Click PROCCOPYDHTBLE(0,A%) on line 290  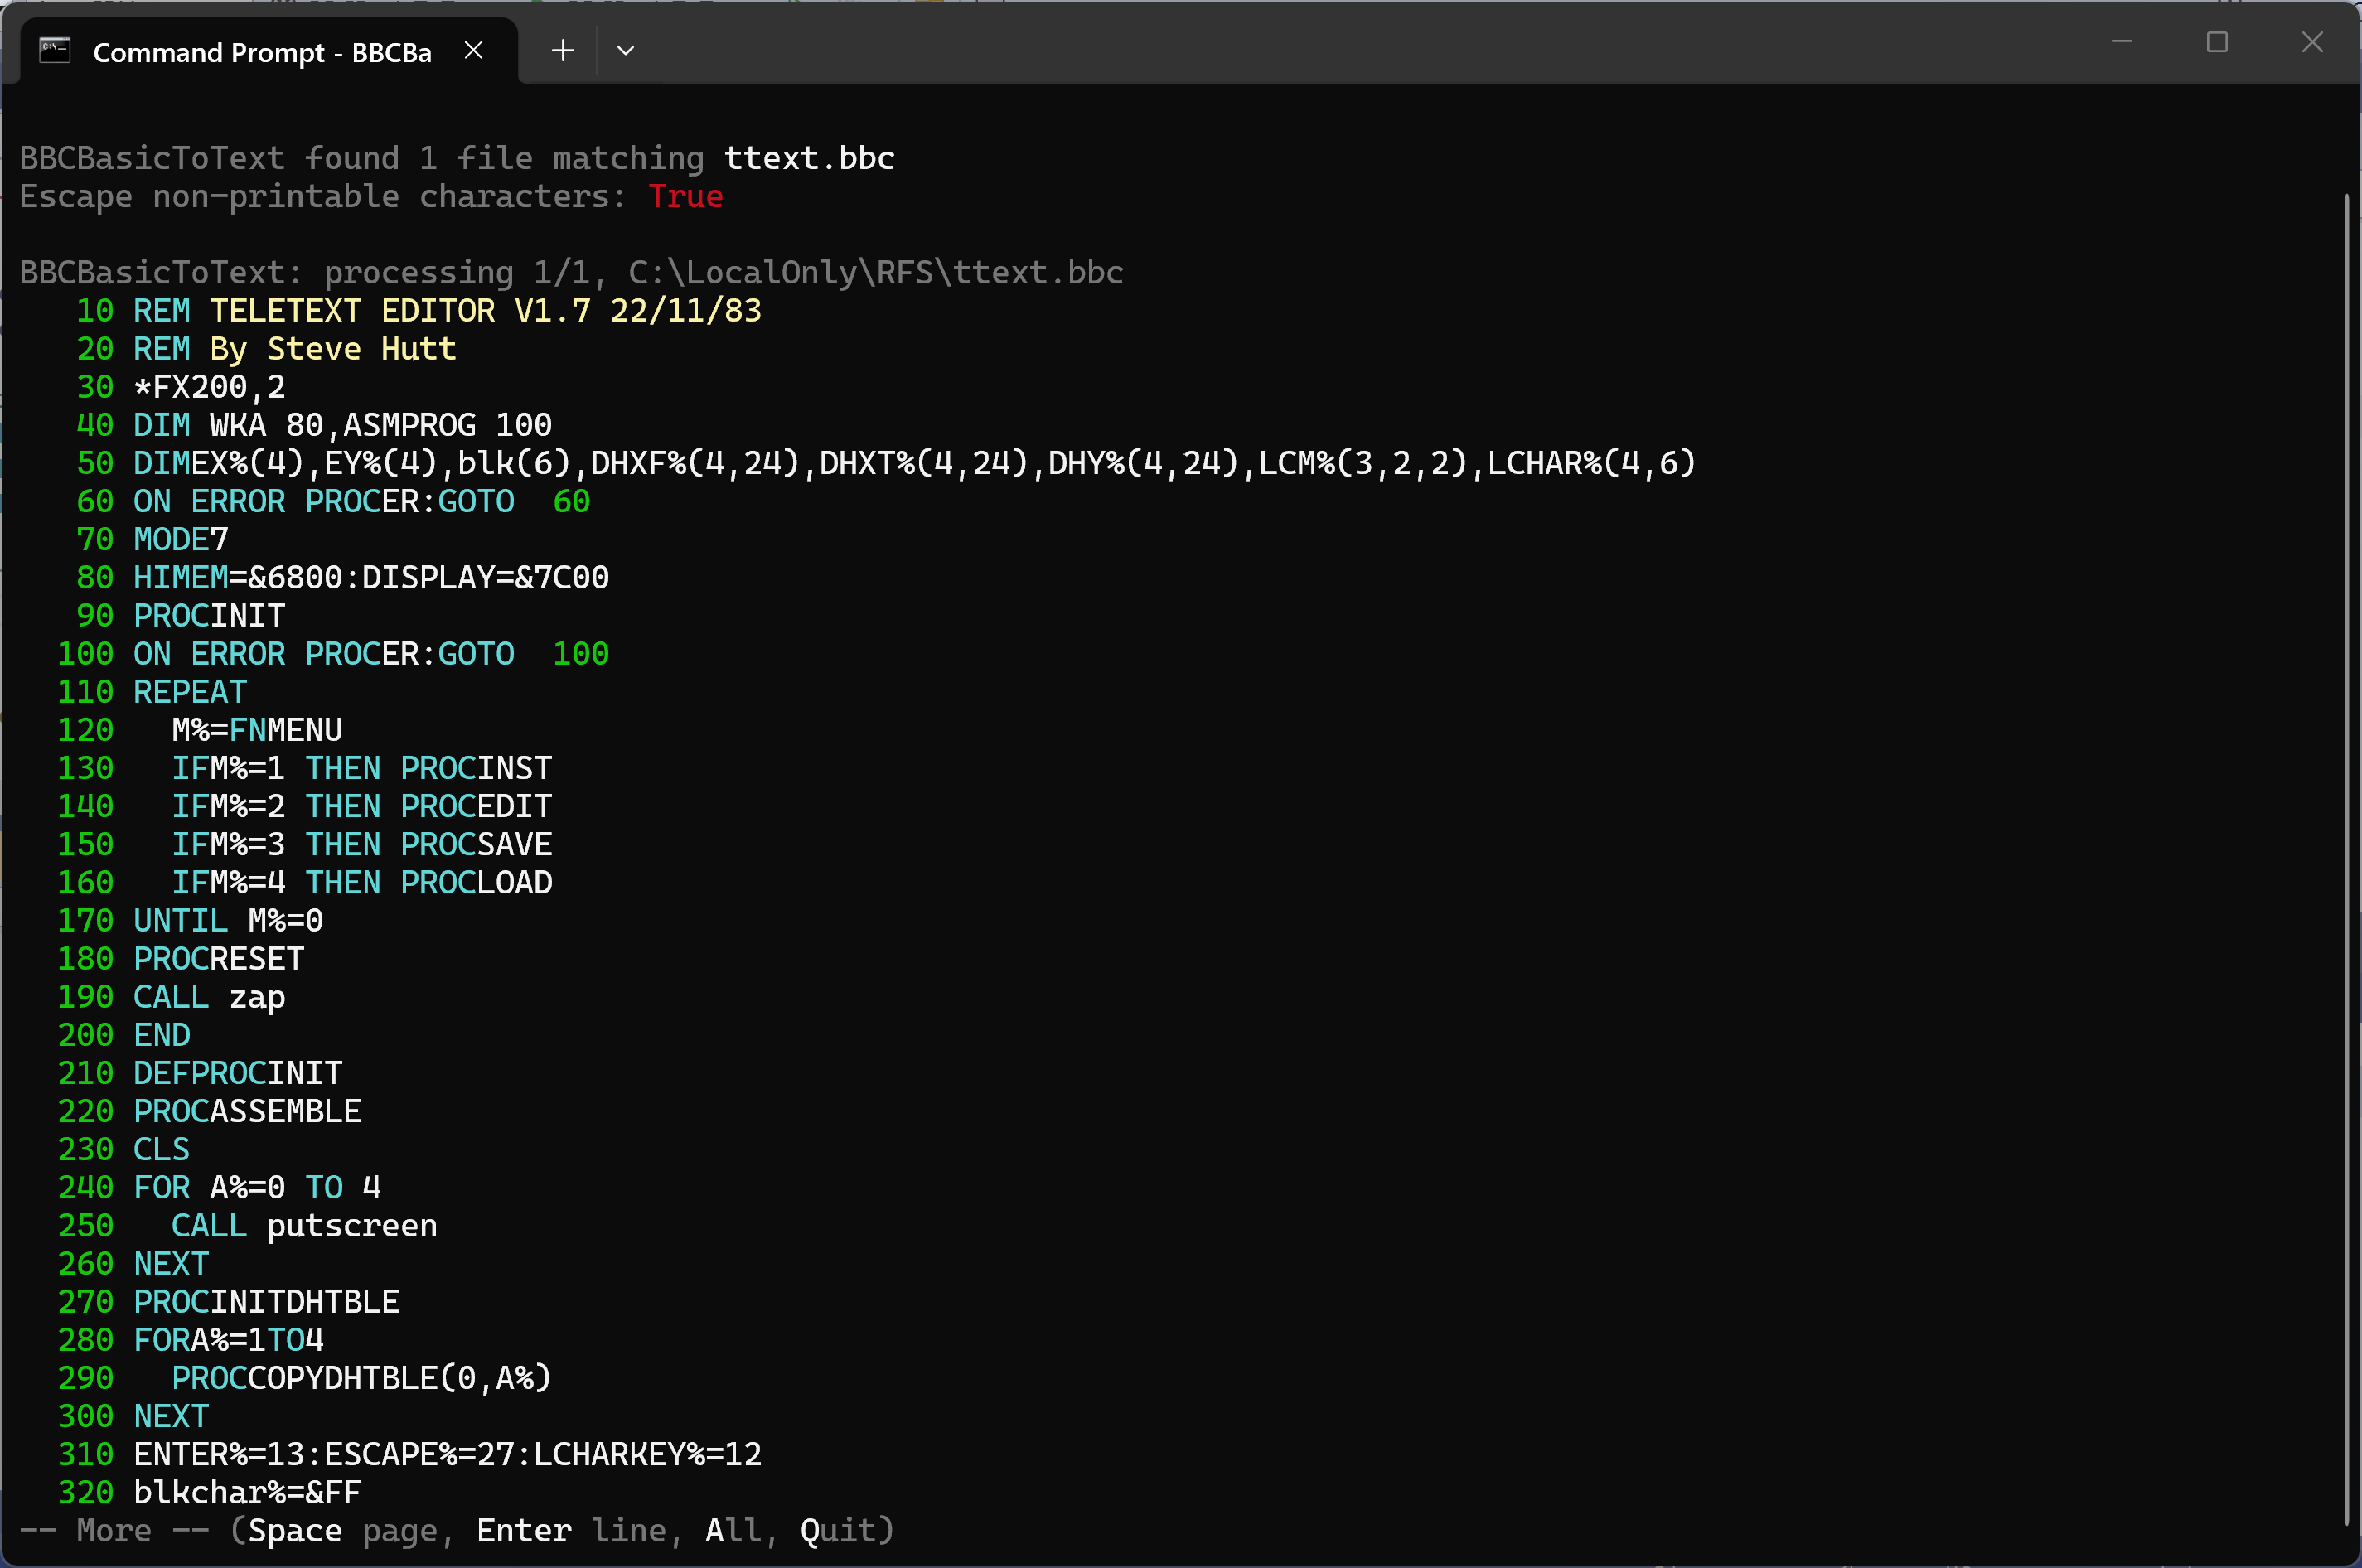coord(361,1377)
